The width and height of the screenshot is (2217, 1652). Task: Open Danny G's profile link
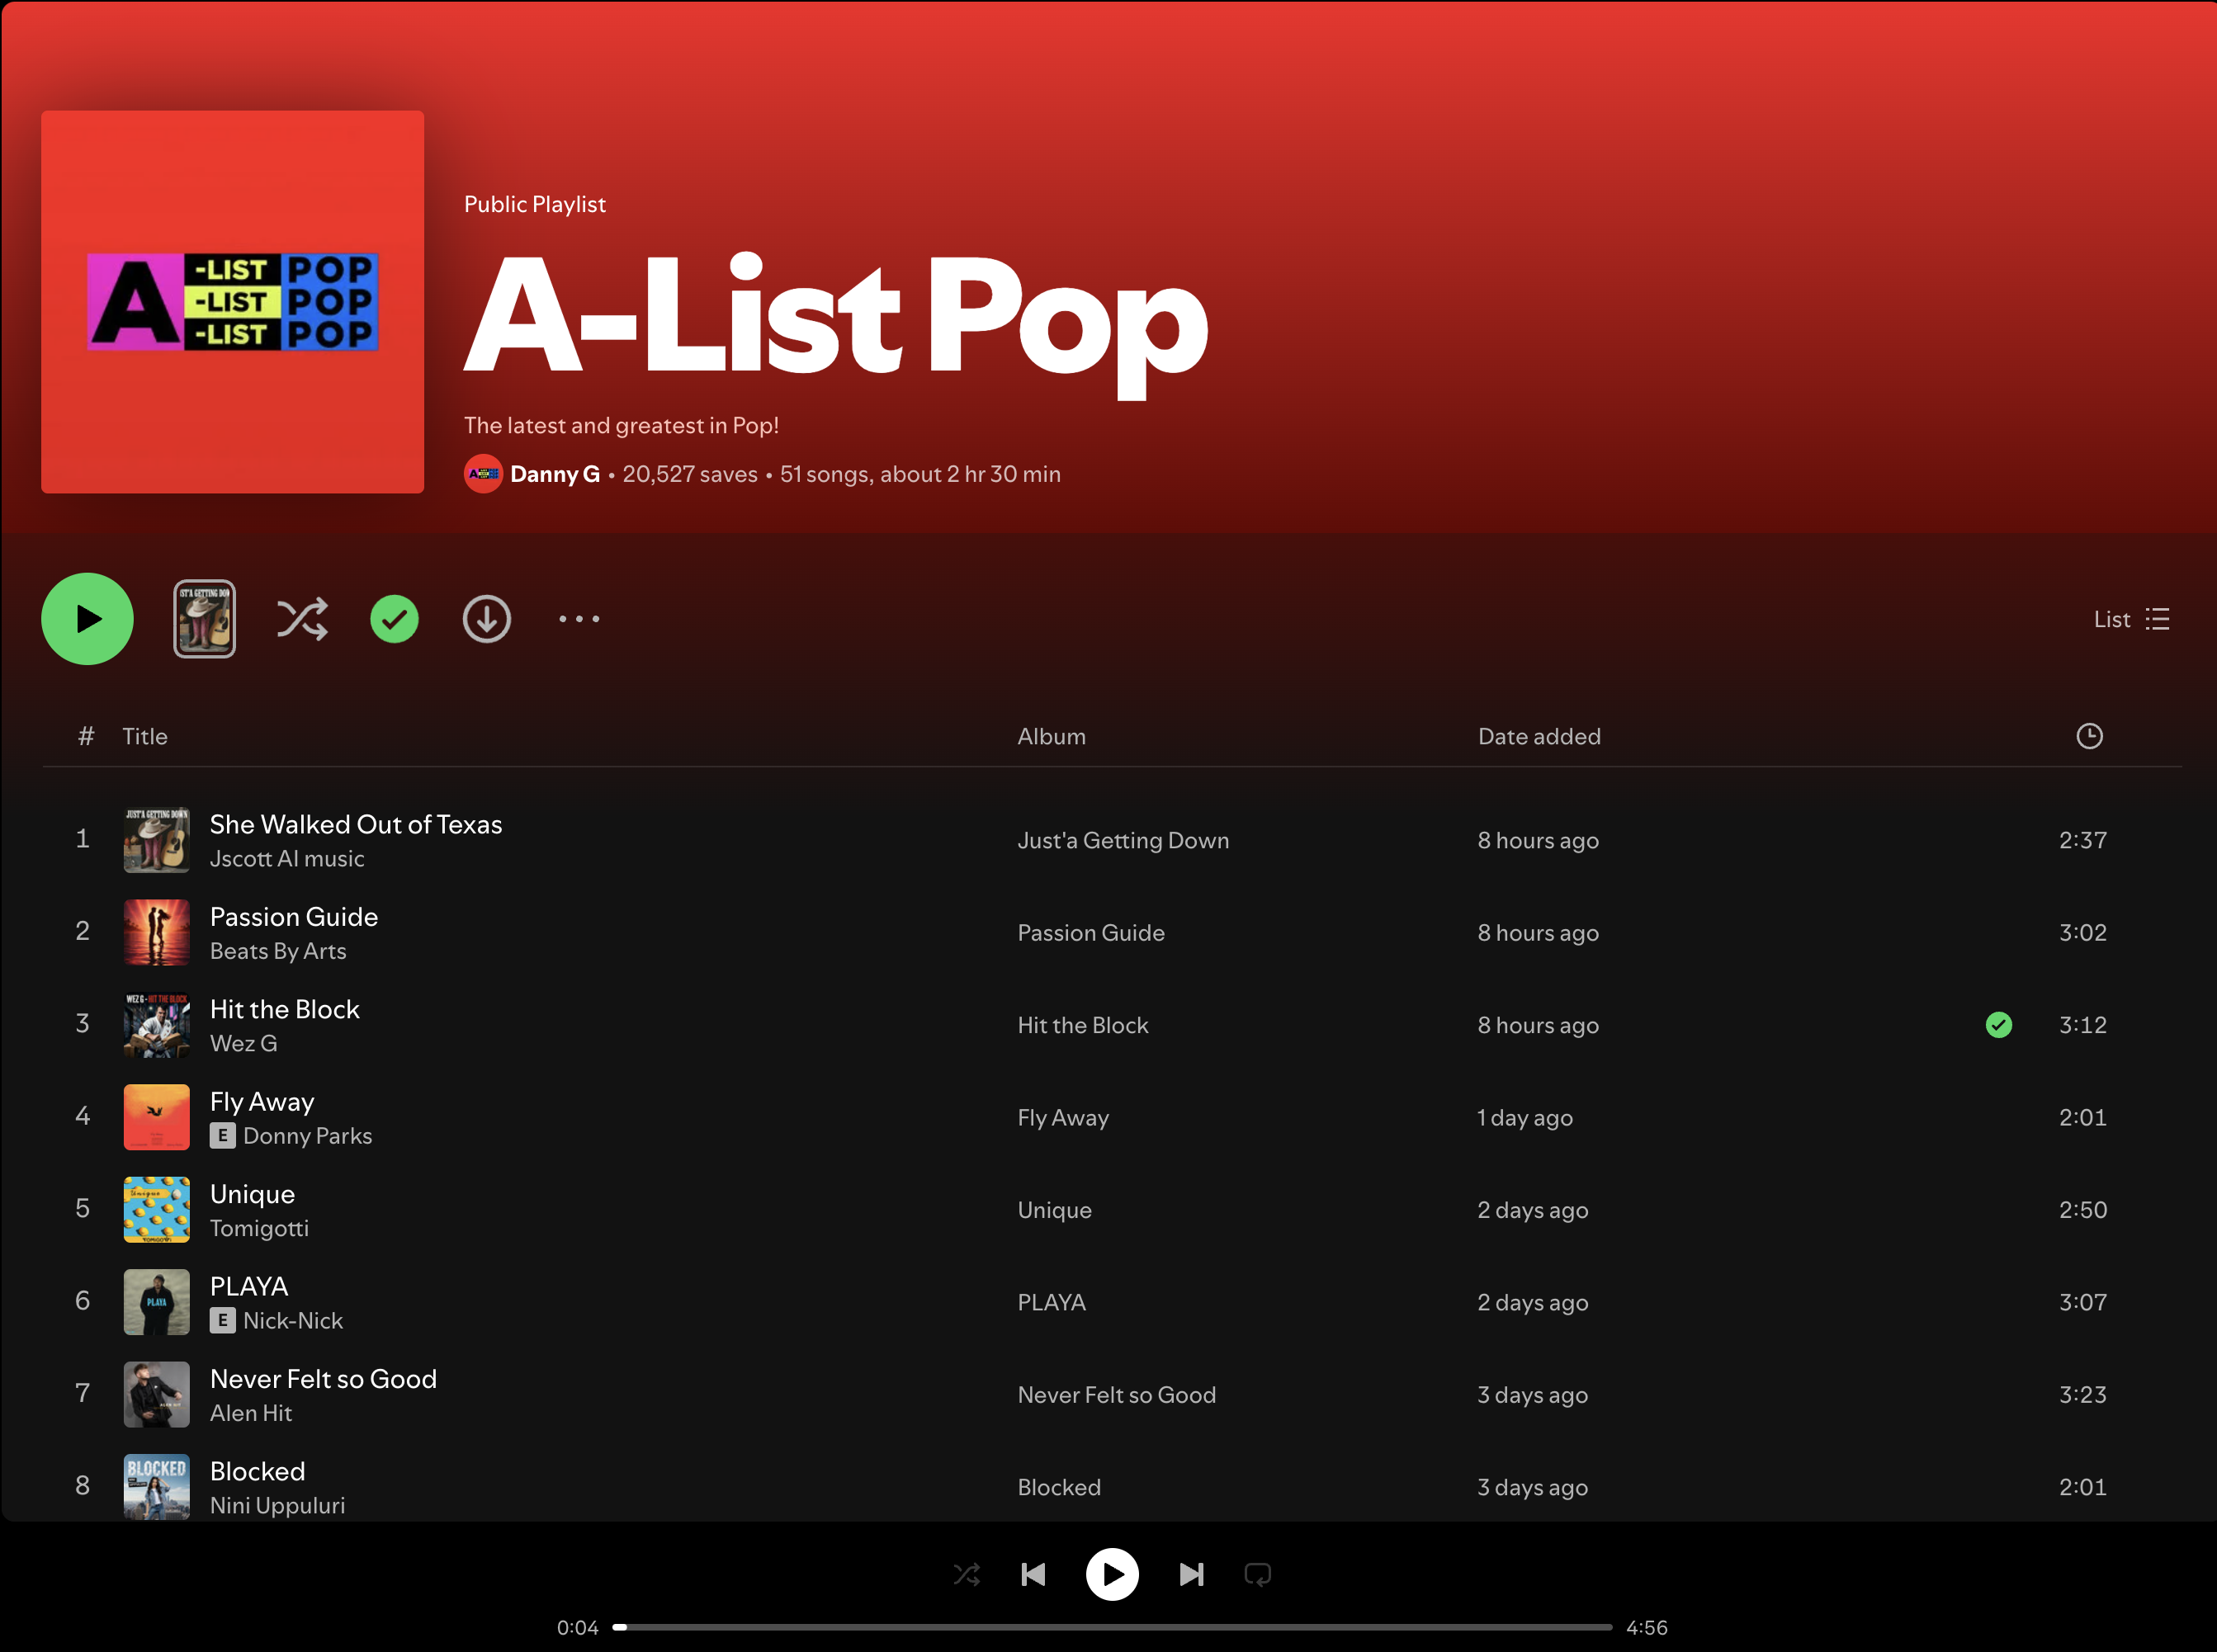[555, 474]
